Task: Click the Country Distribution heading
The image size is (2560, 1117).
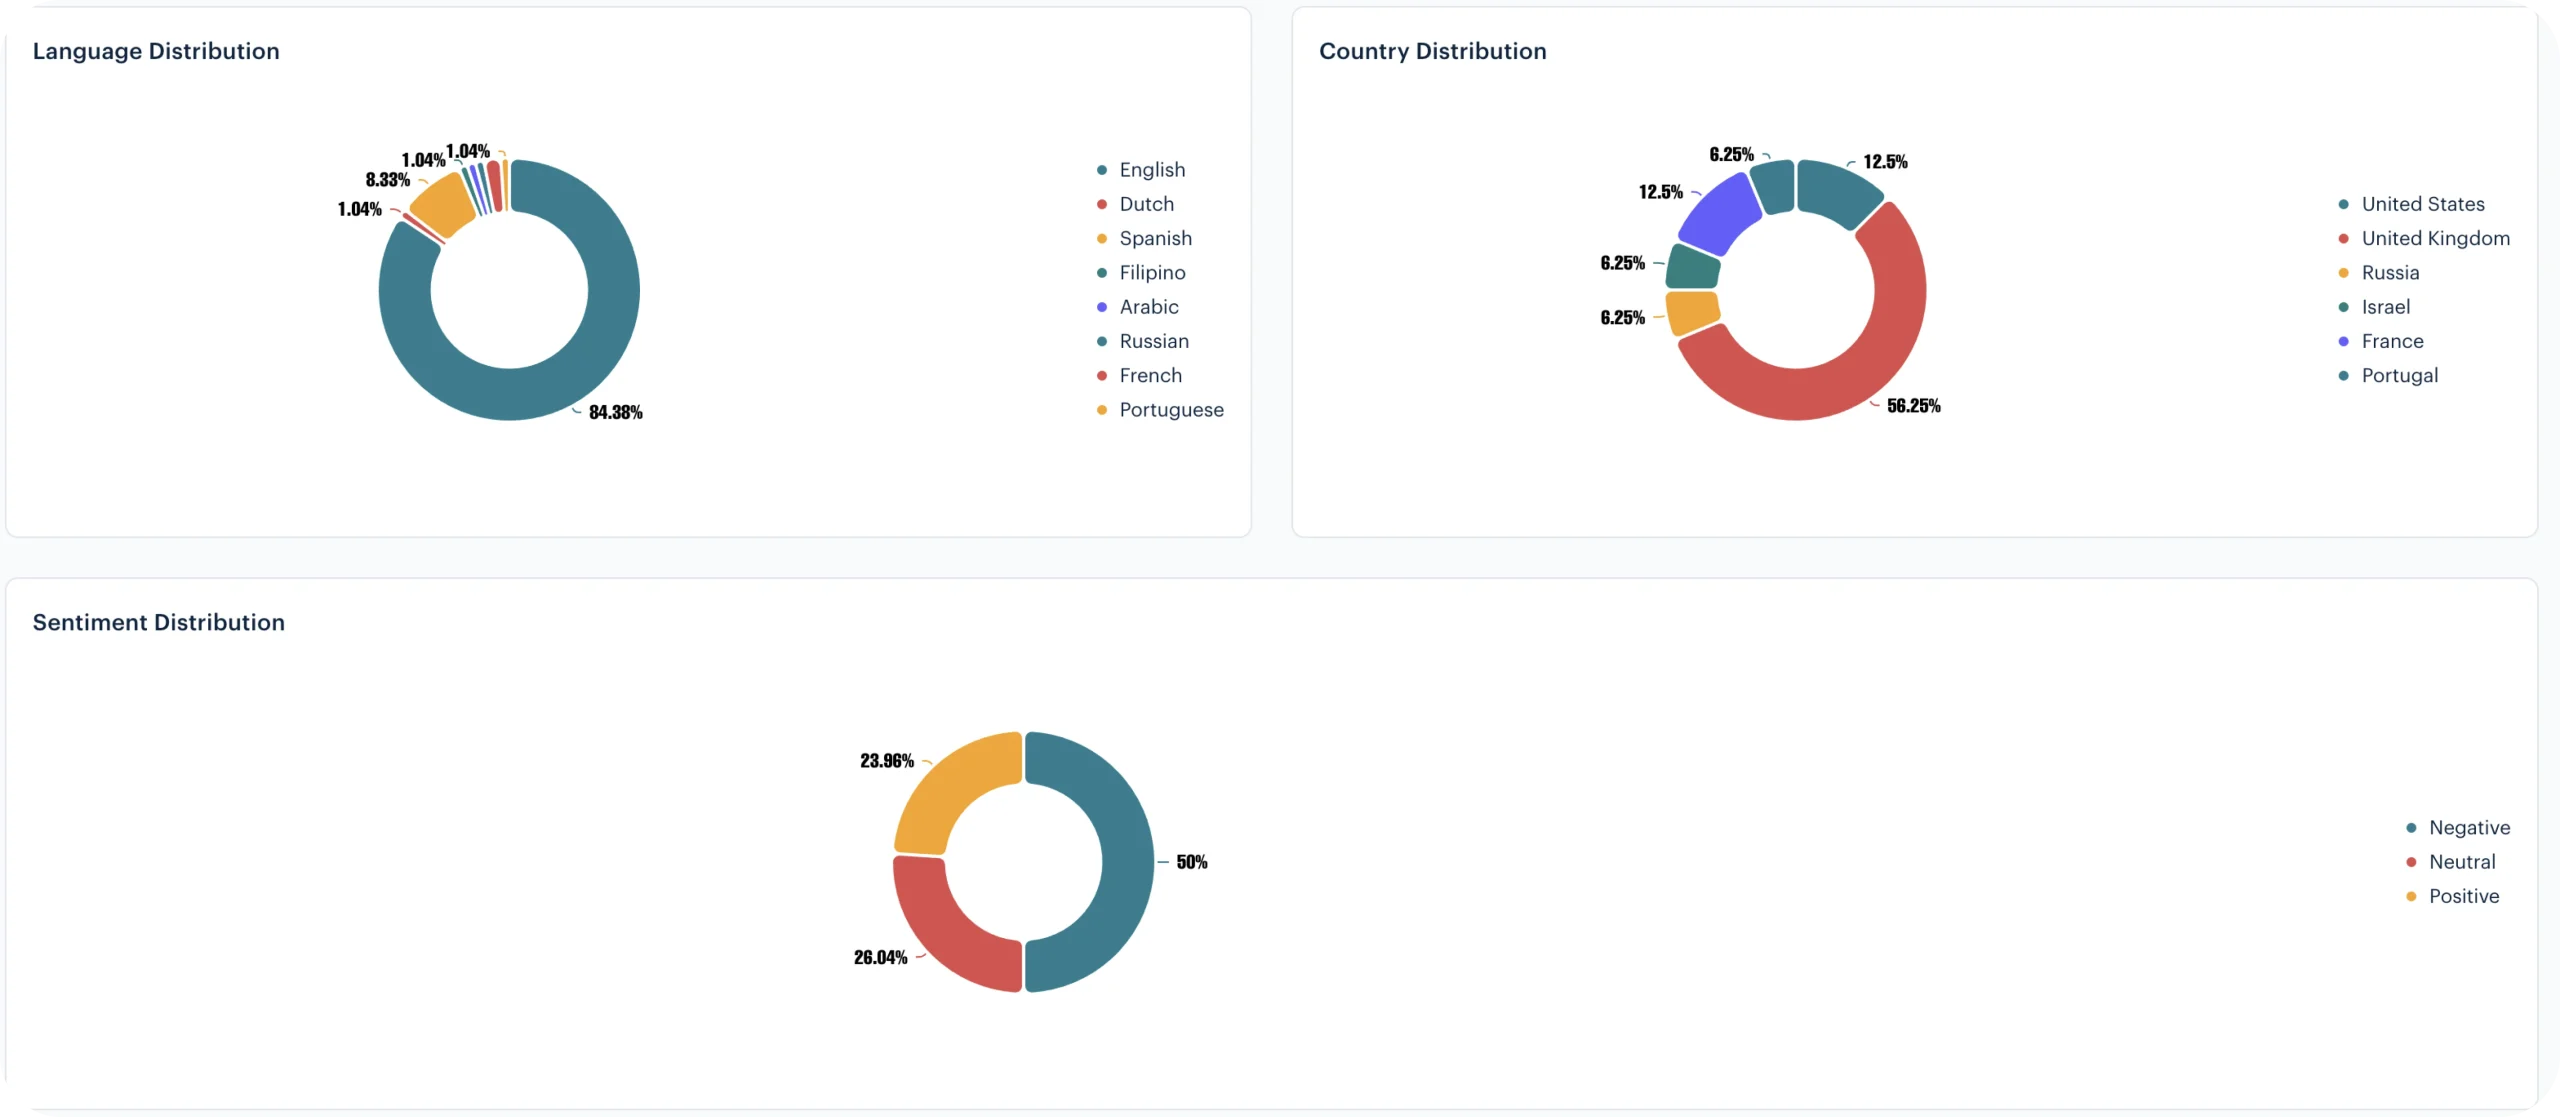Action: (x=1432, y=51)
